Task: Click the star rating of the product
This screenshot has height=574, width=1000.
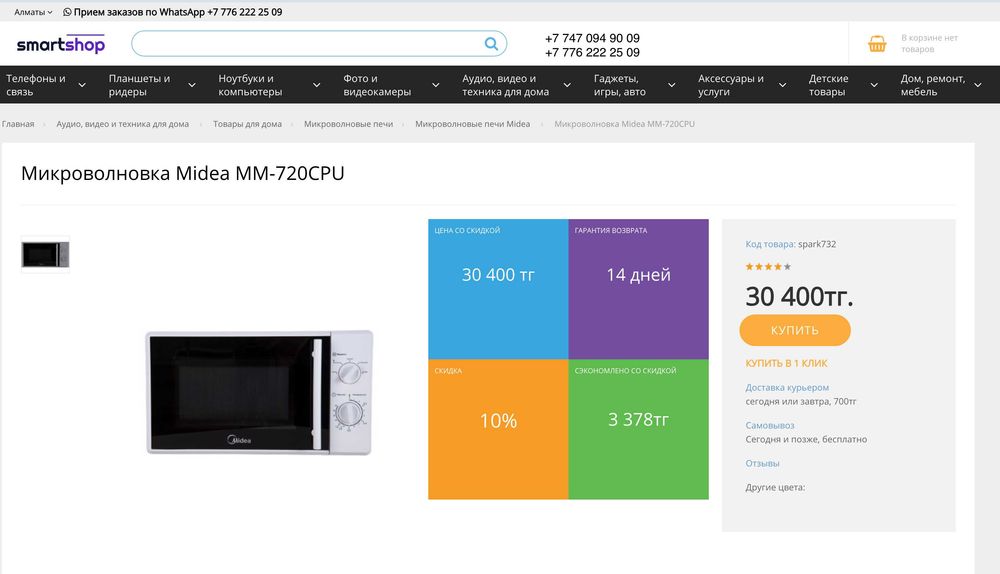Action: click(768, 267)
